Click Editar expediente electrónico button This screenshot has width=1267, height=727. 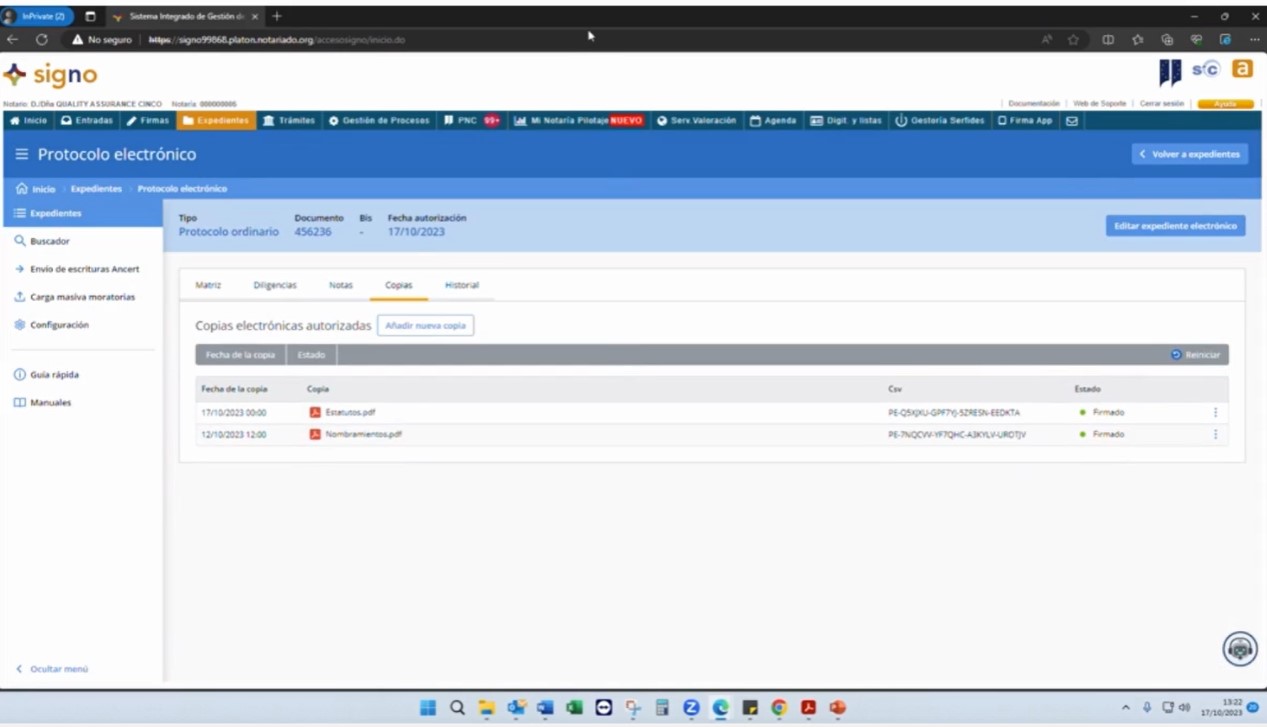pos(1175,226)
